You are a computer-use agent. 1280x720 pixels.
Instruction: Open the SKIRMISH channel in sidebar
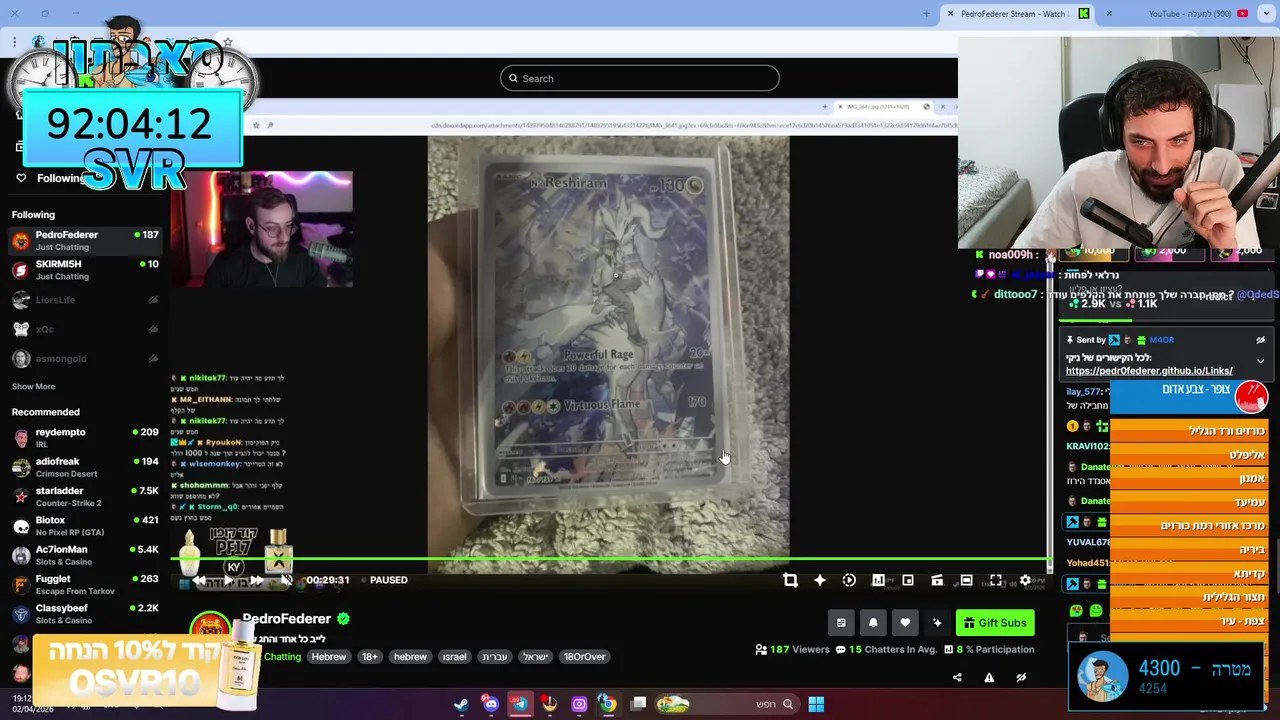85,270
